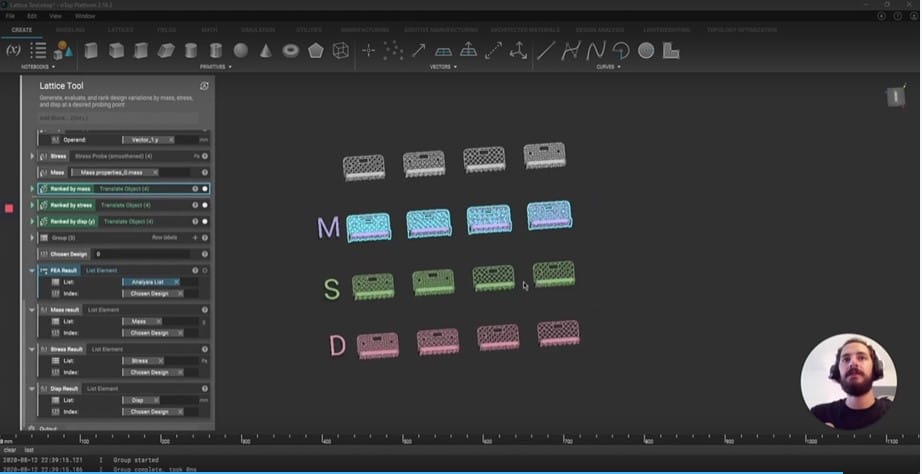This screenshot has height=474, width=922.
Task: Collapse the FEA Result block
Action: pos(32,271)
